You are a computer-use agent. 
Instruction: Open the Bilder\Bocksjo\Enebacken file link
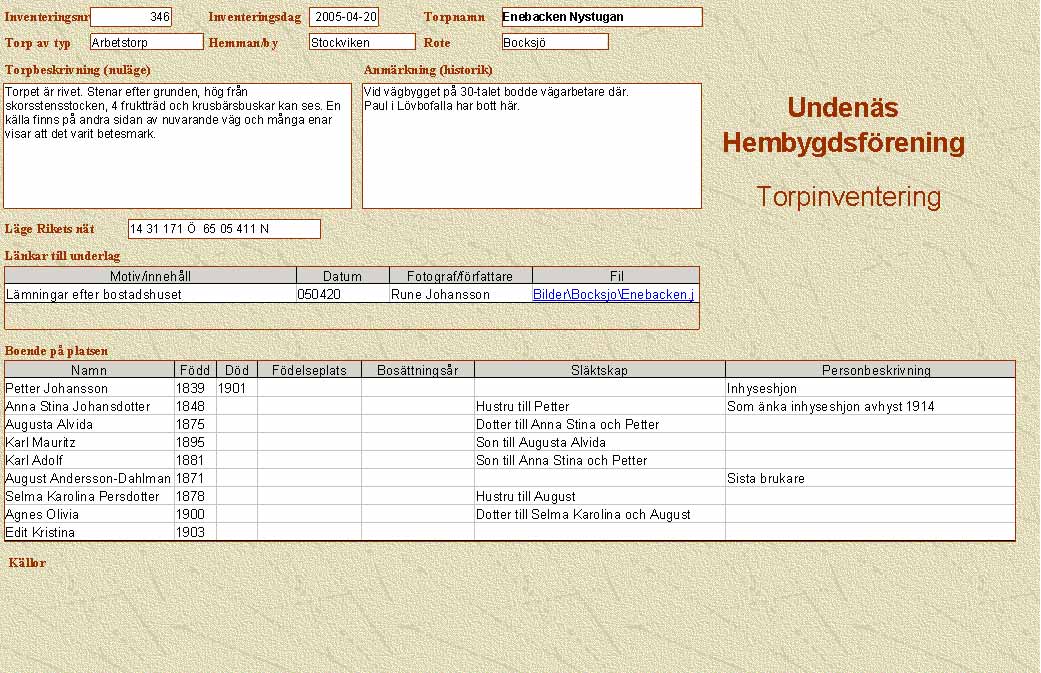pos(613,295)
